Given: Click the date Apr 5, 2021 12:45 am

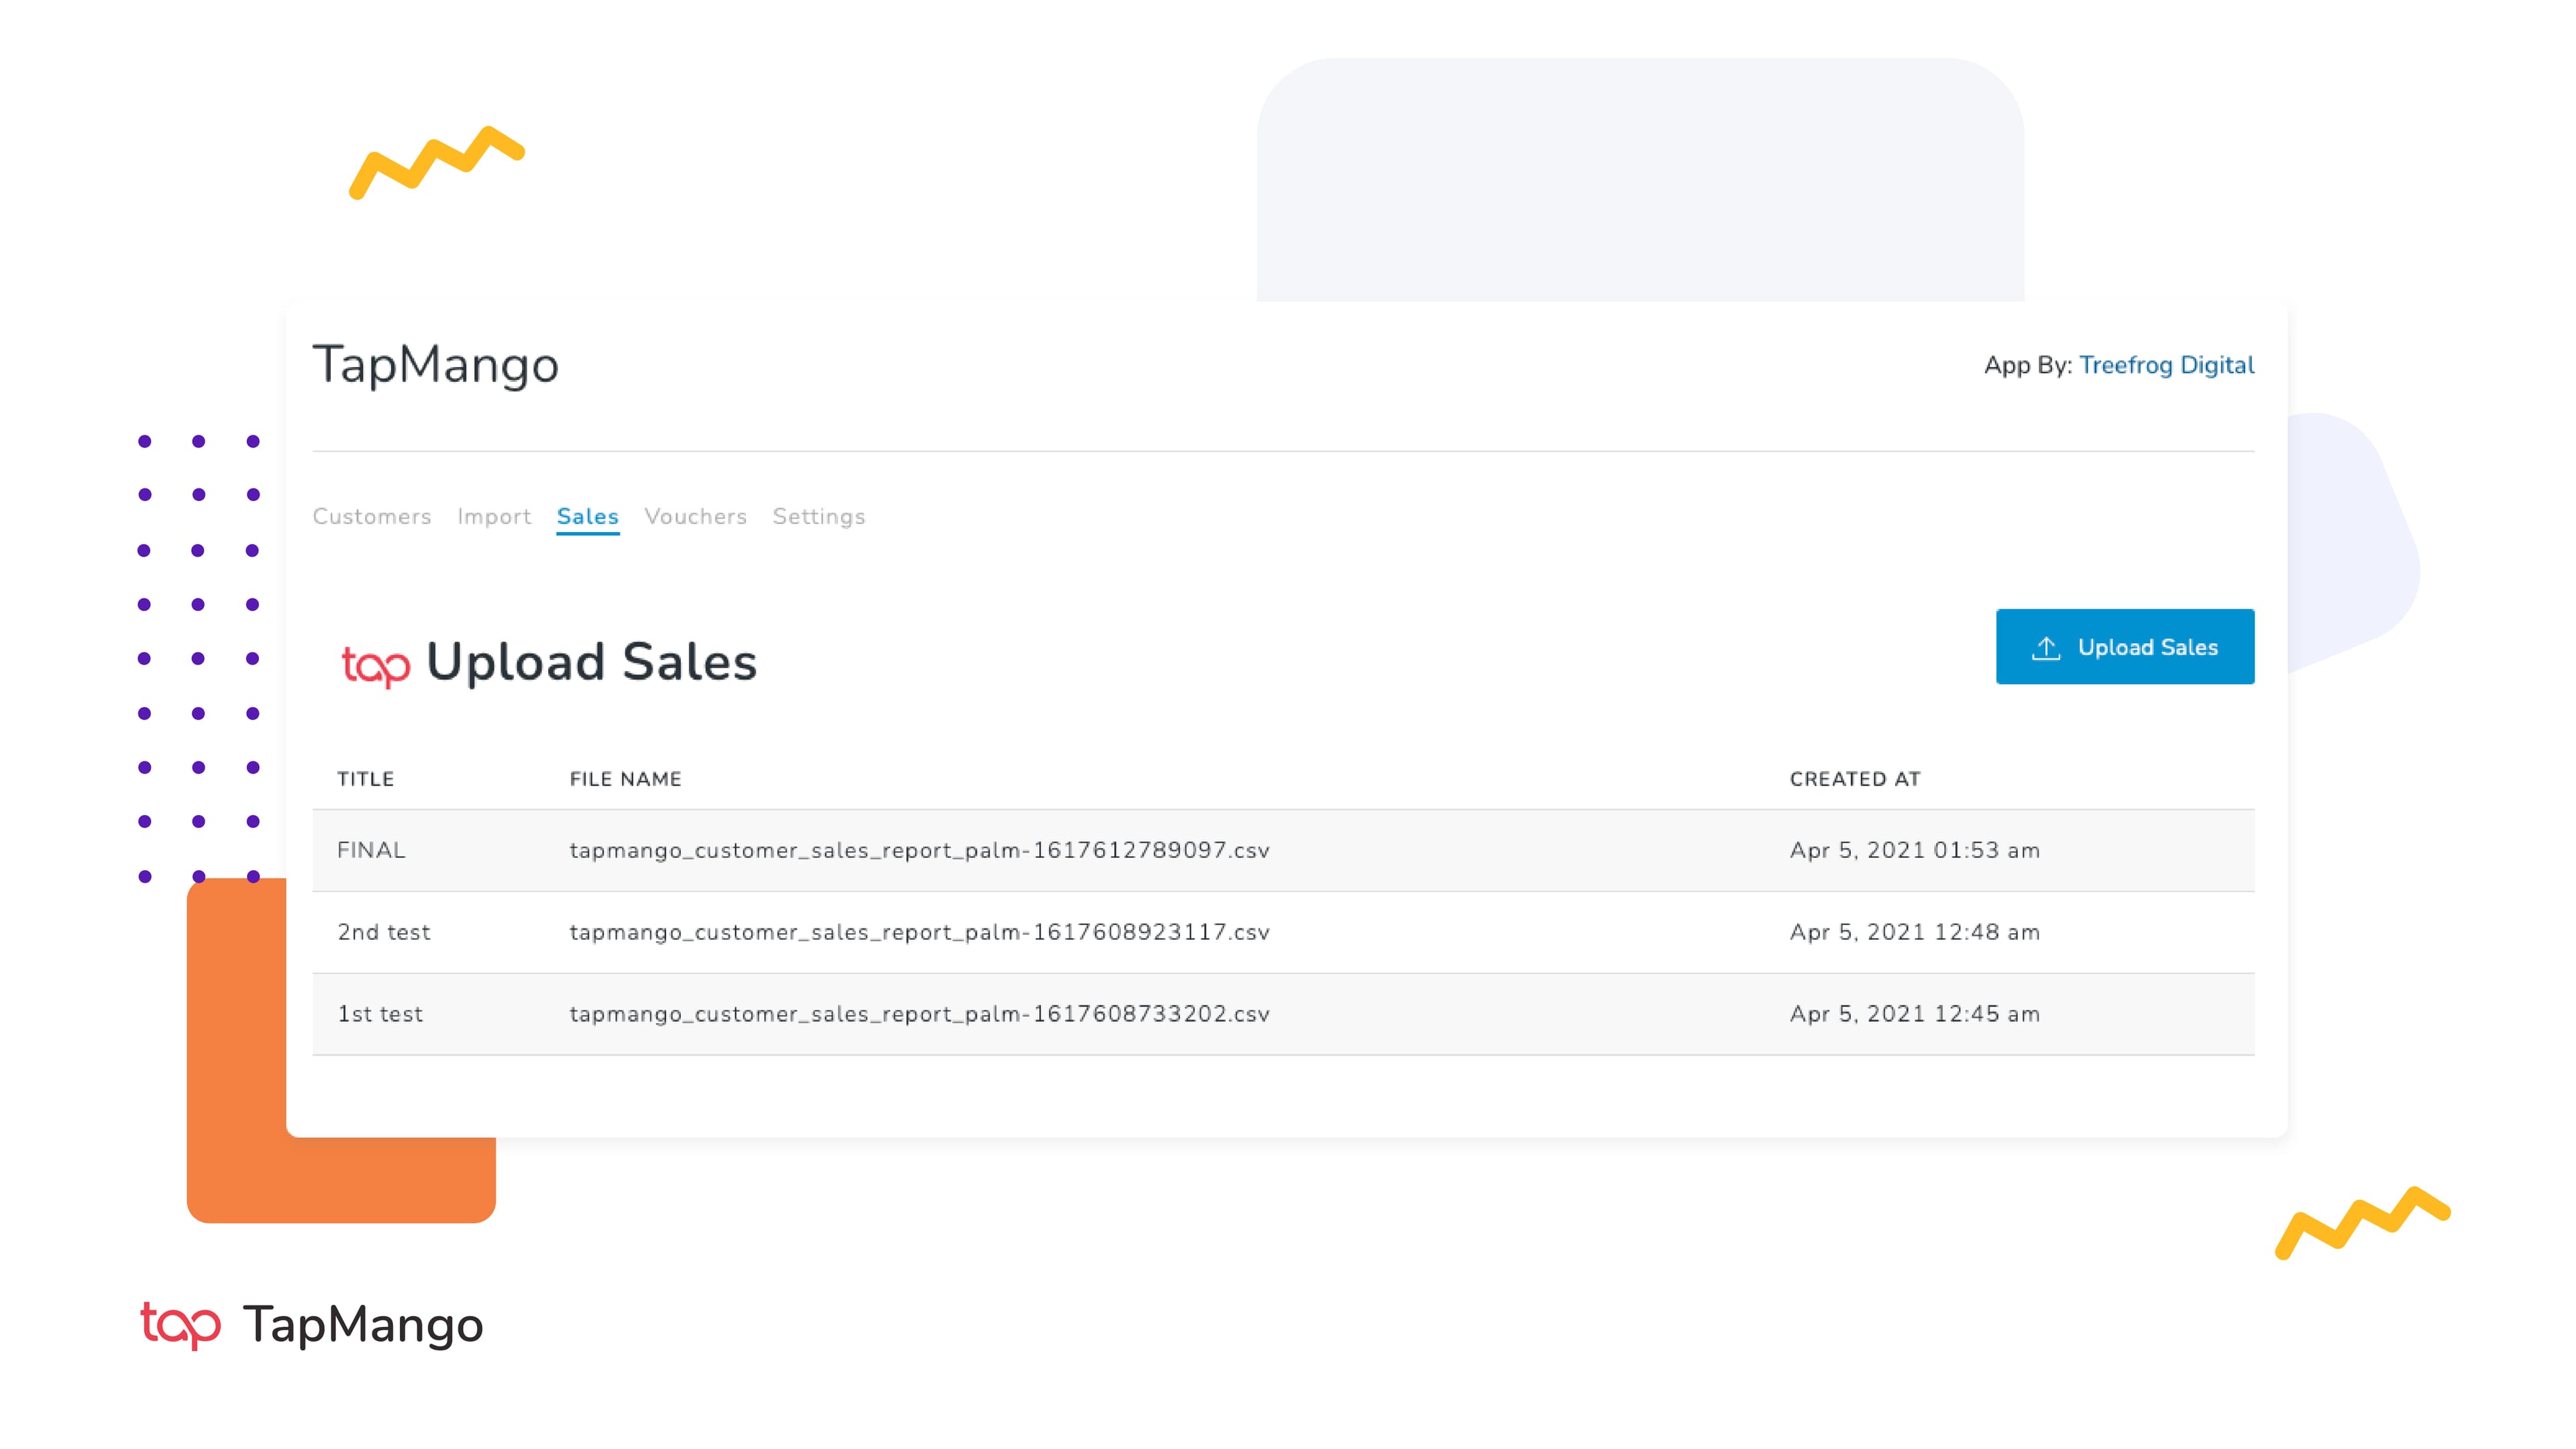Looking at the screenshot, I should pos(1915,1014).
